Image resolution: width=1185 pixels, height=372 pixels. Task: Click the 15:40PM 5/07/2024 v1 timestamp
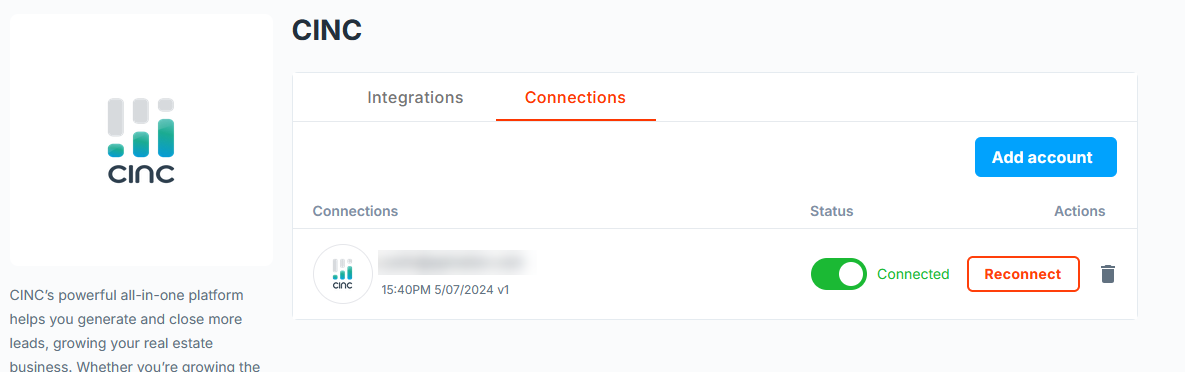tap(445, 289)
